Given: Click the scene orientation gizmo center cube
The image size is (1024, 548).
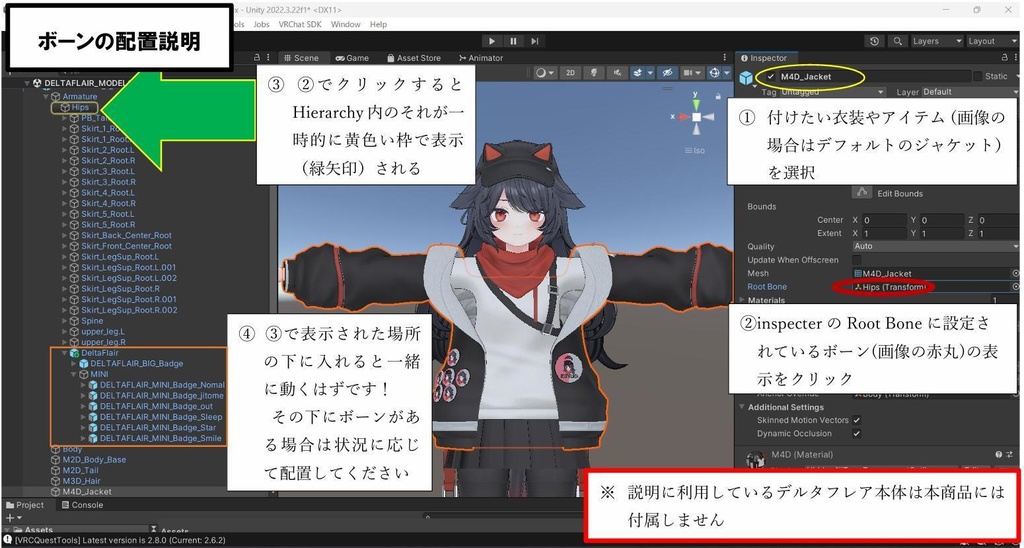Looking at the screenshot, I should 697,117.
